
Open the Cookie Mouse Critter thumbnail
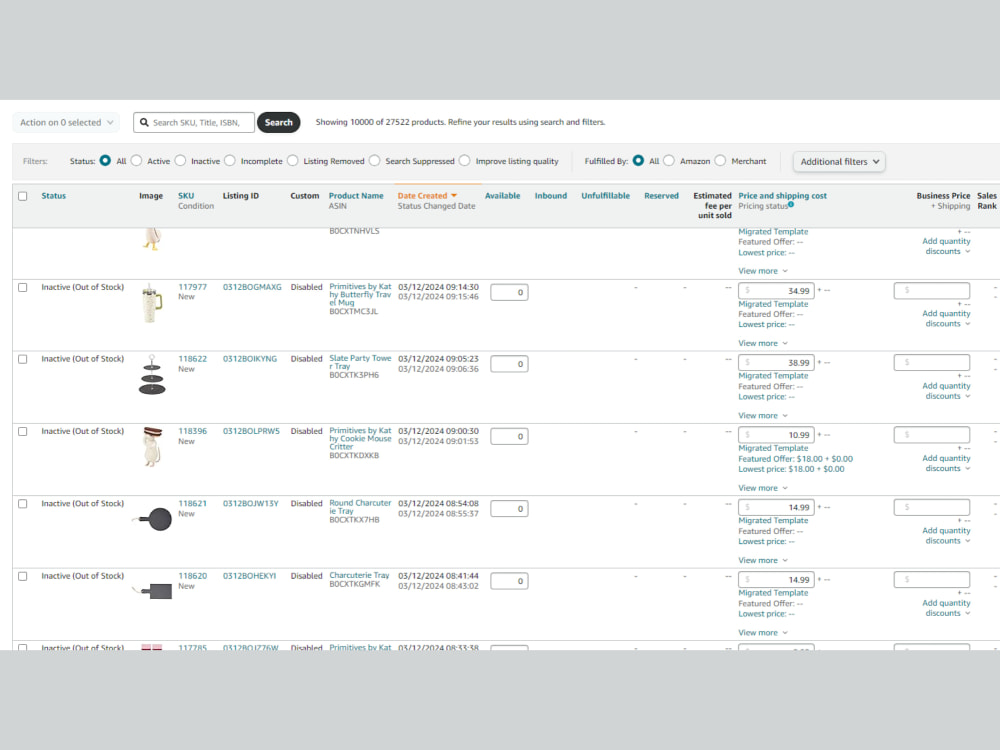[152, 447]
